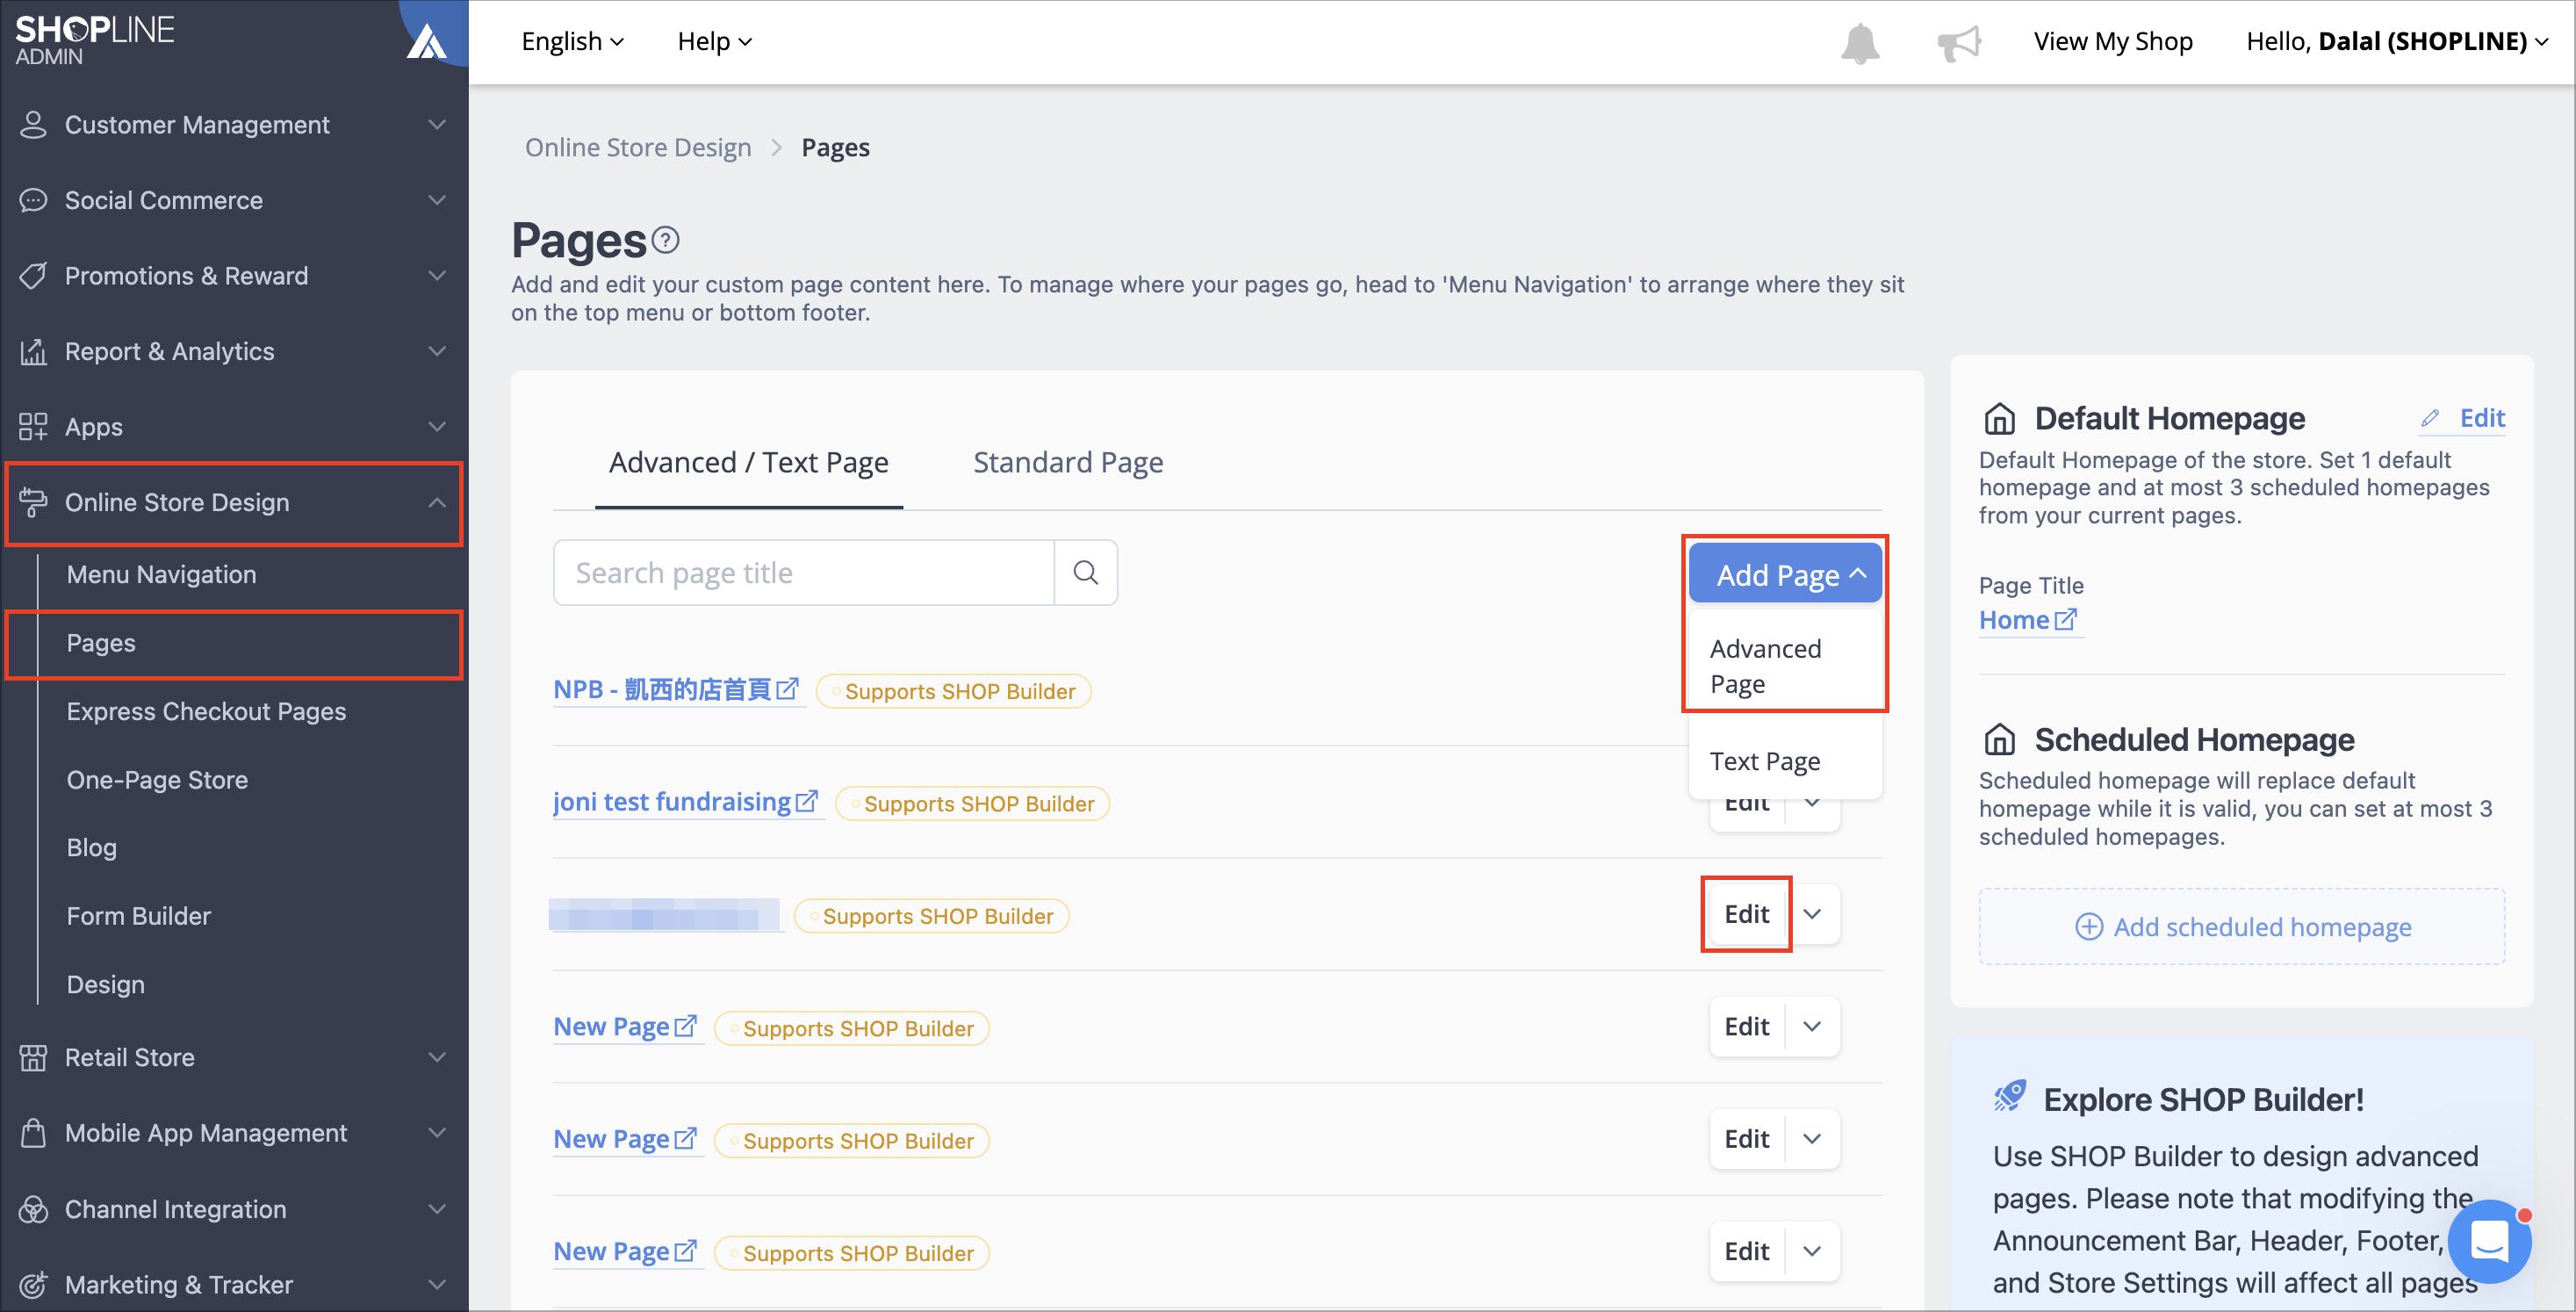Click the Scheduled Homepage house icon
Image resolution: width=2576 pixels, height=1312 pixels.
pyautogui.click(x=2000, y=739)
